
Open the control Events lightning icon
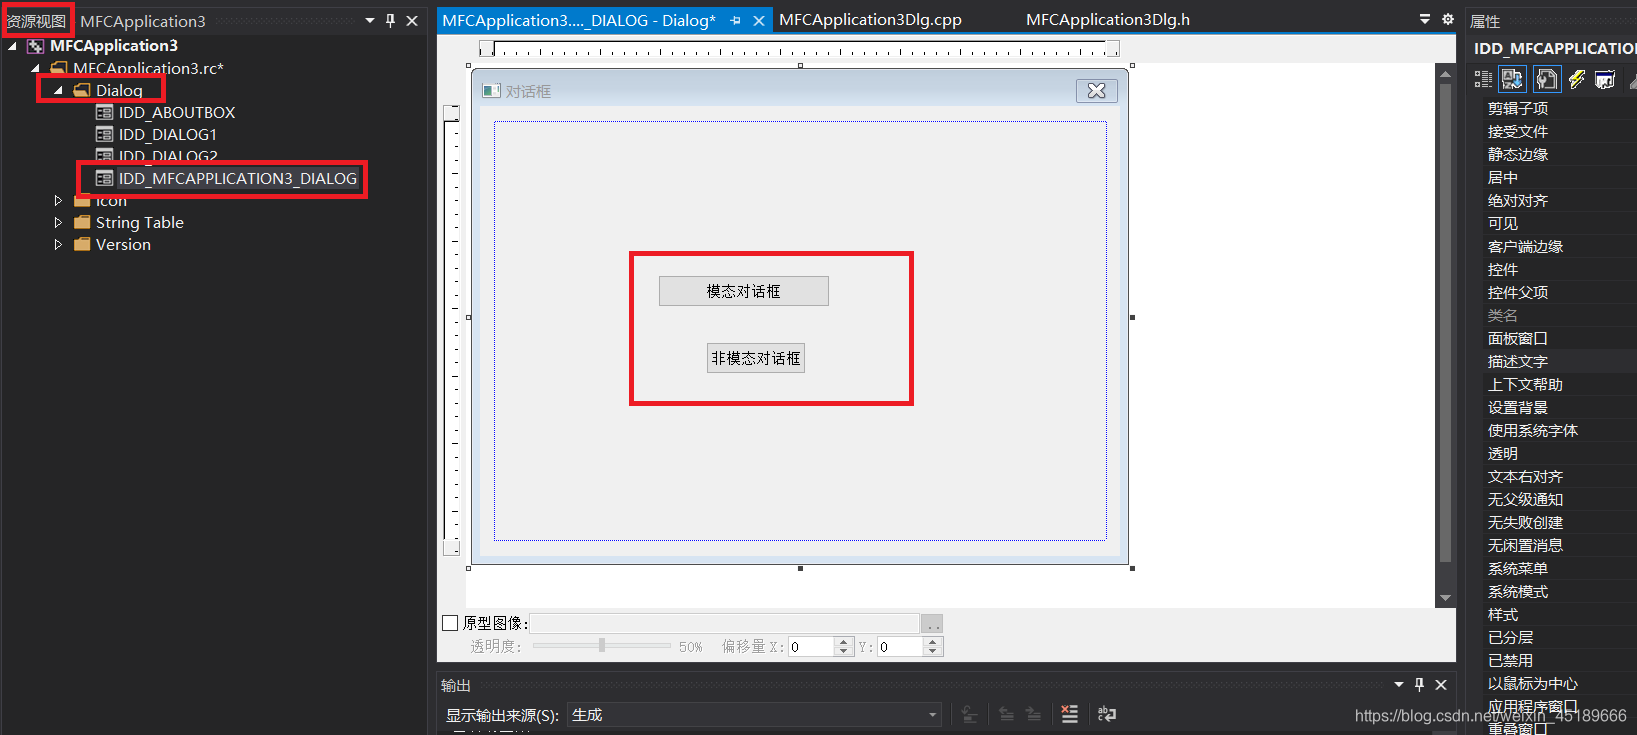1577,79
